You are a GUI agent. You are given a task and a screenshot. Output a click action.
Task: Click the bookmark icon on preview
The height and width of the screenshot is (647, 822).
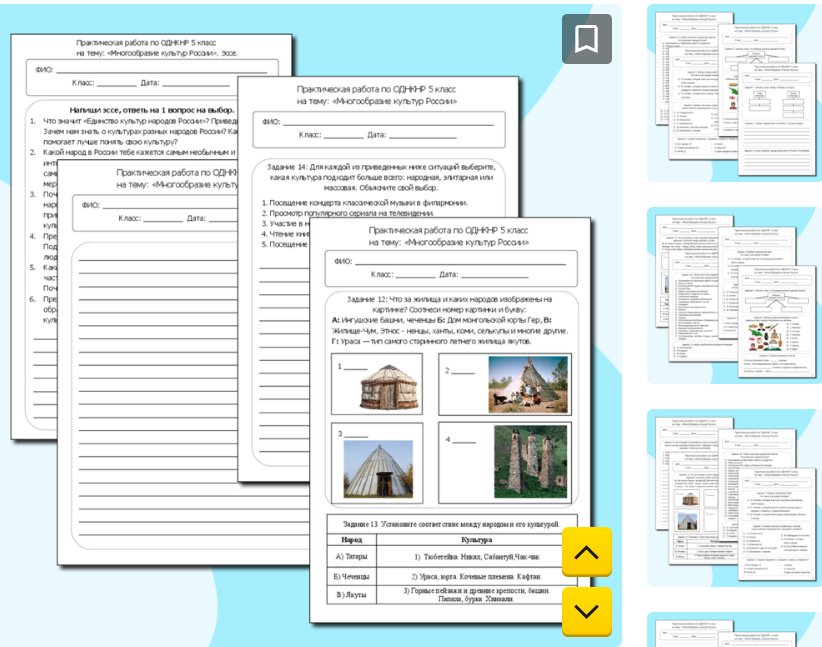pyautogui.click(x=587, y=39)
